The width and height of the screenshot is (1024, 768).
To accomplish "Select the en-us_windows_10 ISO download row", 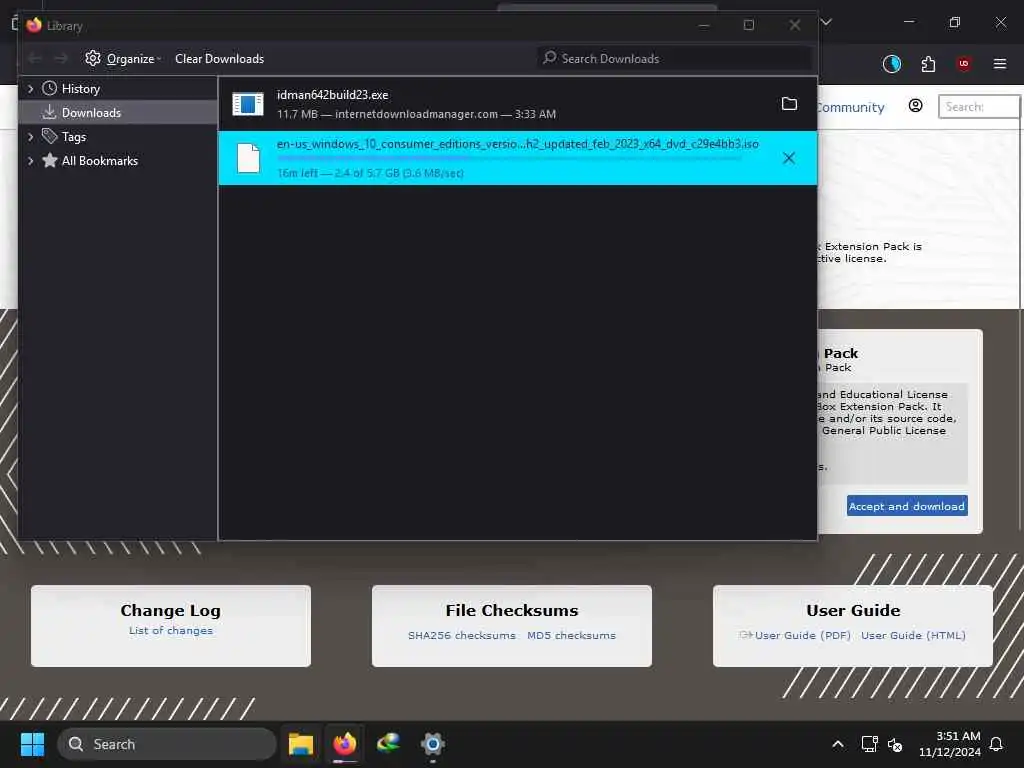I will pos(517,158).
